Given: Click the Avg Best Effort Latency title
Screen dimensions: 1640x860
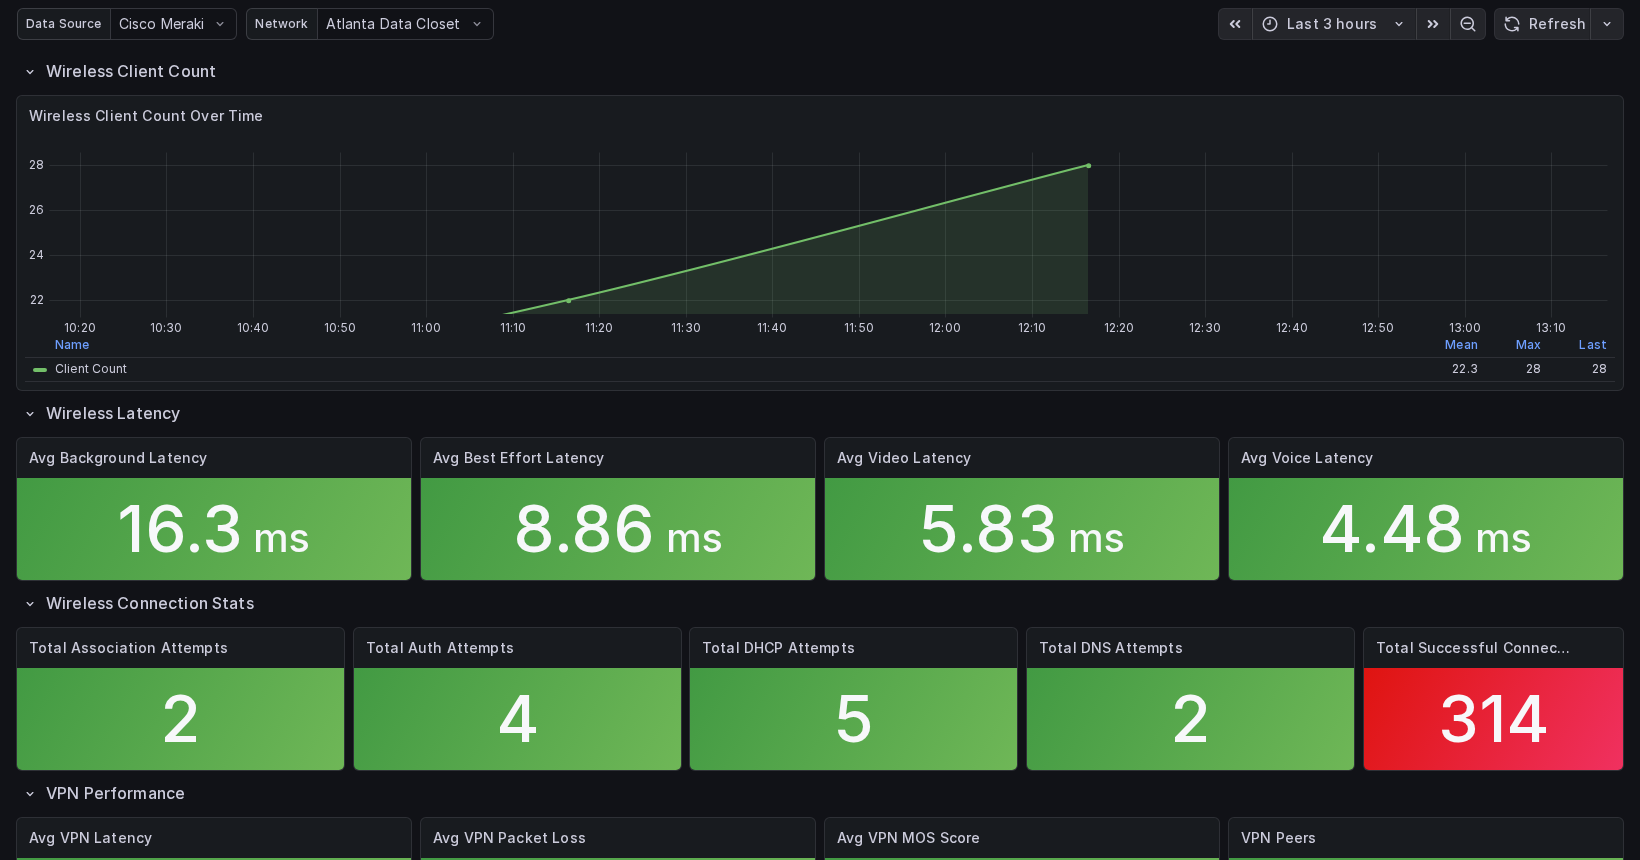Looking at the screenshot, I should click(518, 458).
